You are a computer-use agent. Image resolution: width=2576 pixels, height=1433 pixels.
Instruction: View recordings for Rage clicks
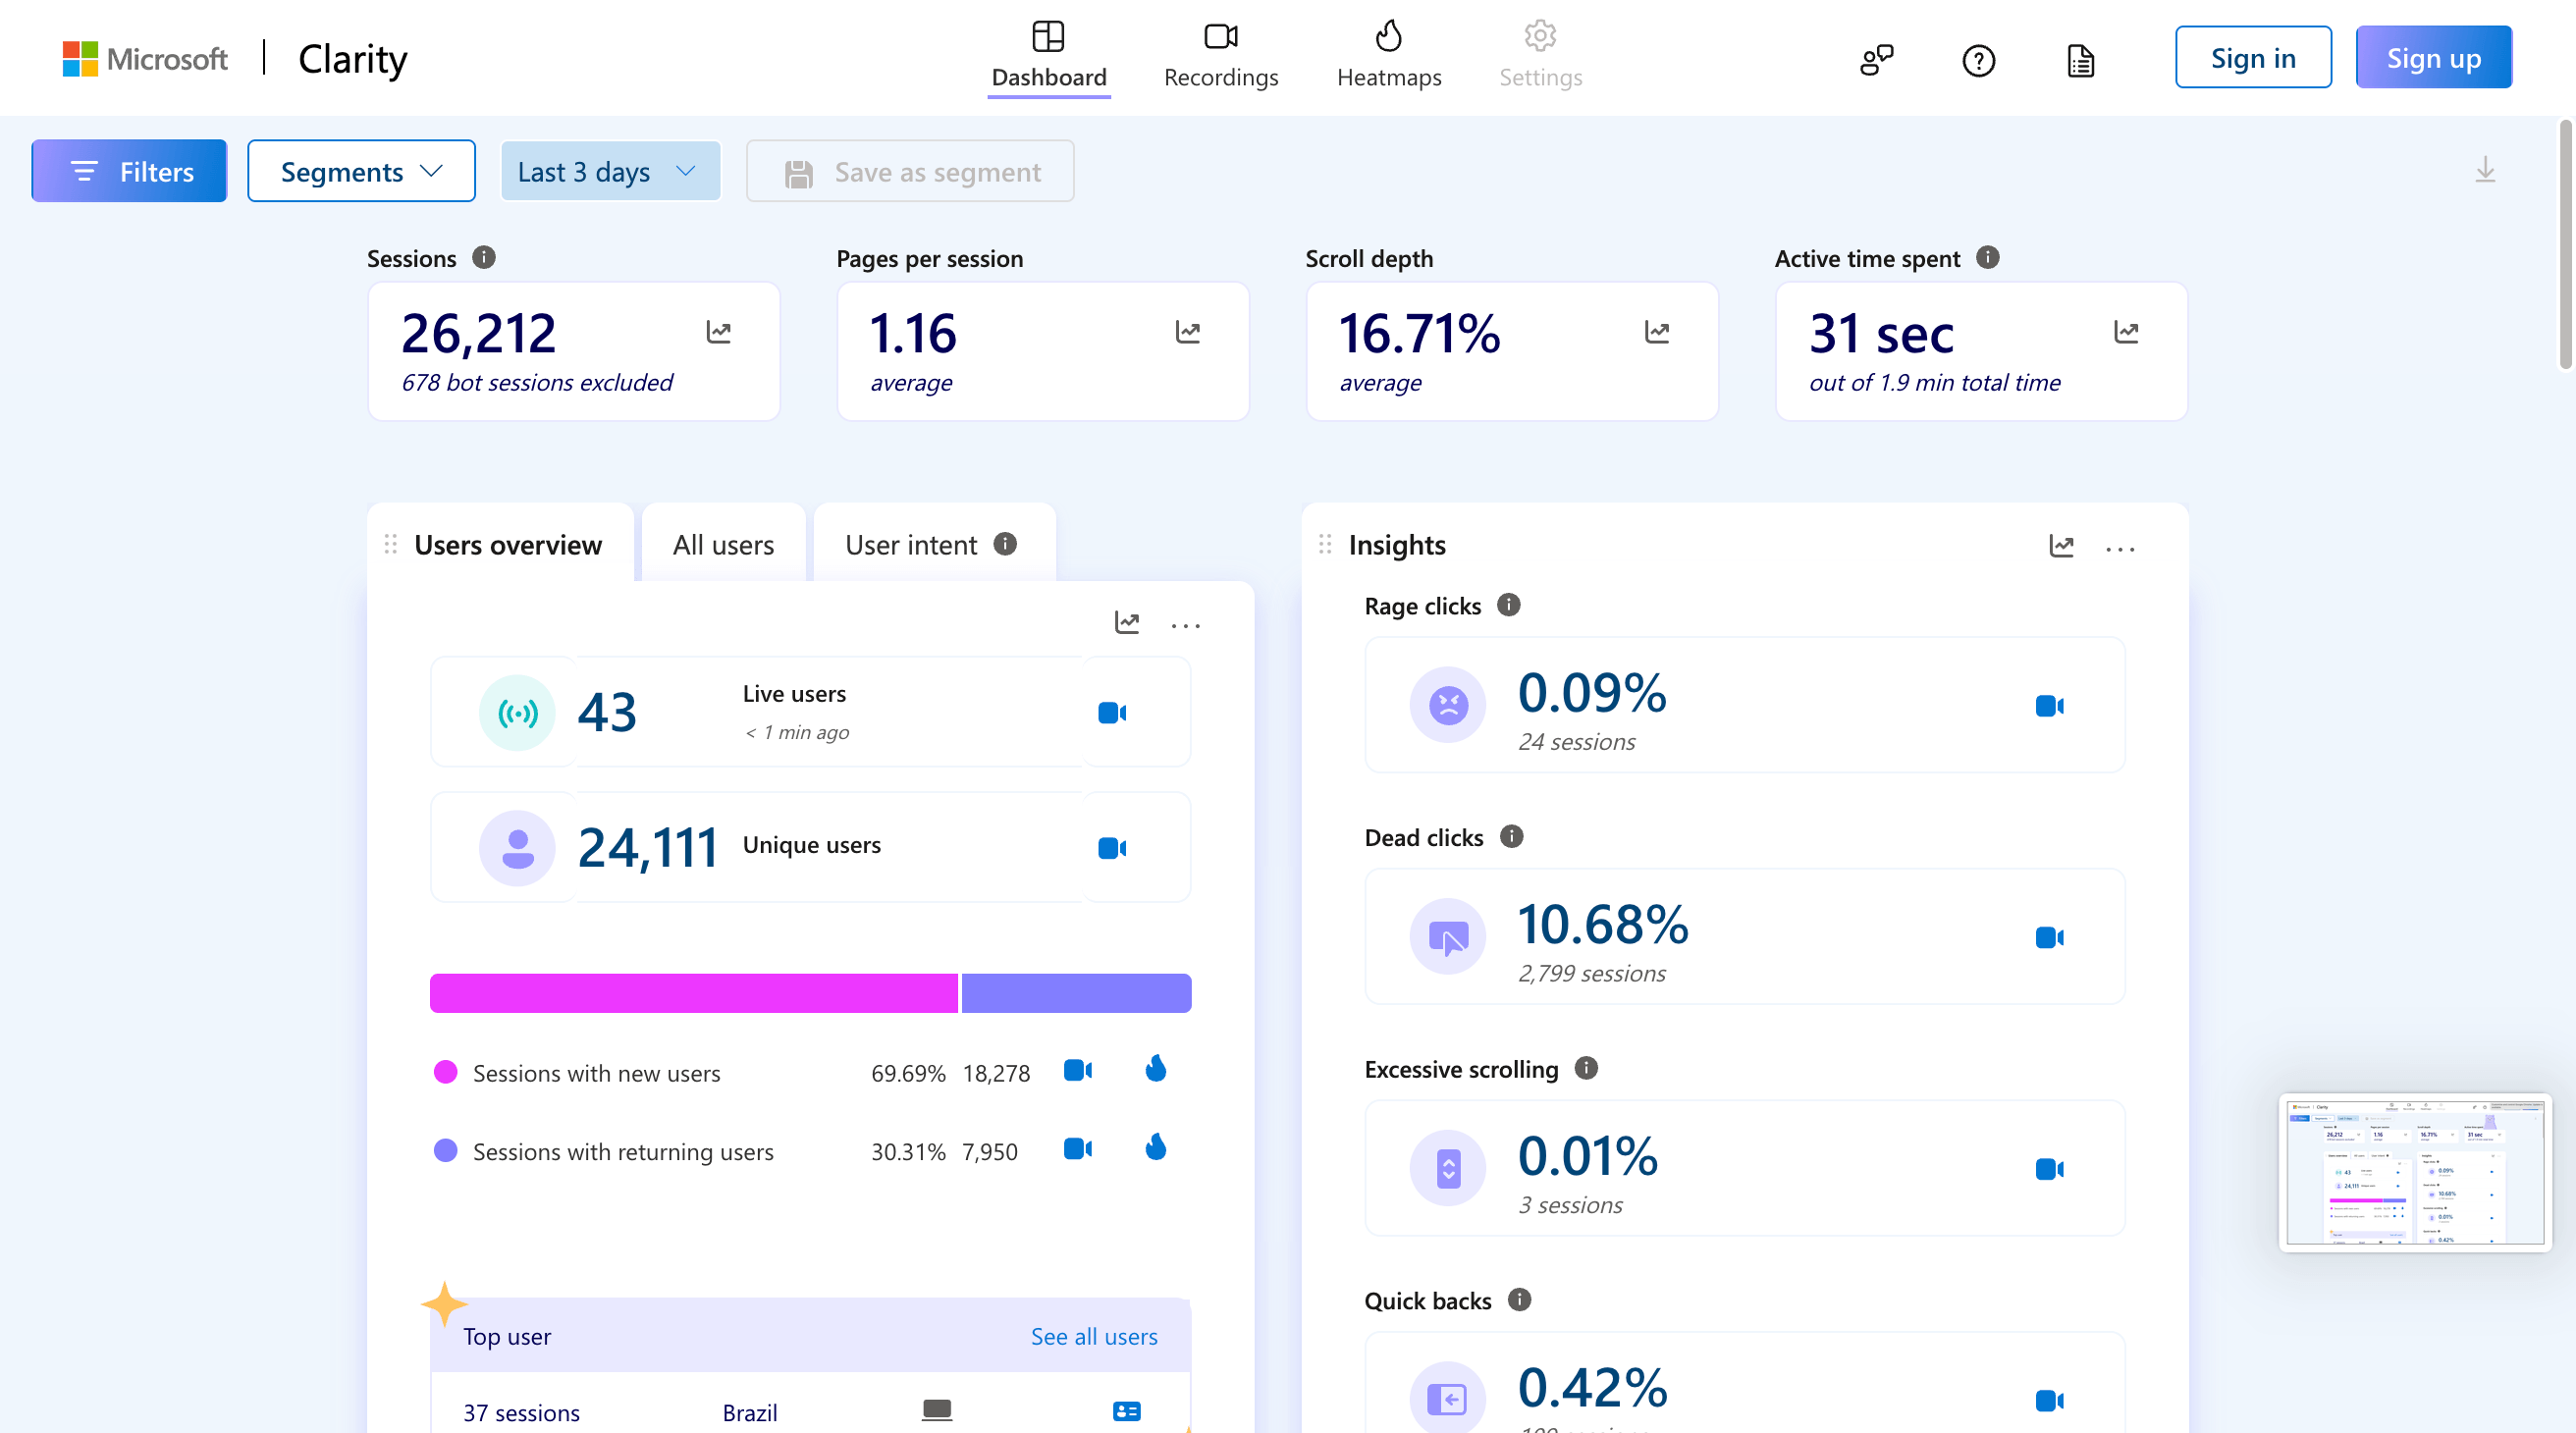tap(2050, 706)
